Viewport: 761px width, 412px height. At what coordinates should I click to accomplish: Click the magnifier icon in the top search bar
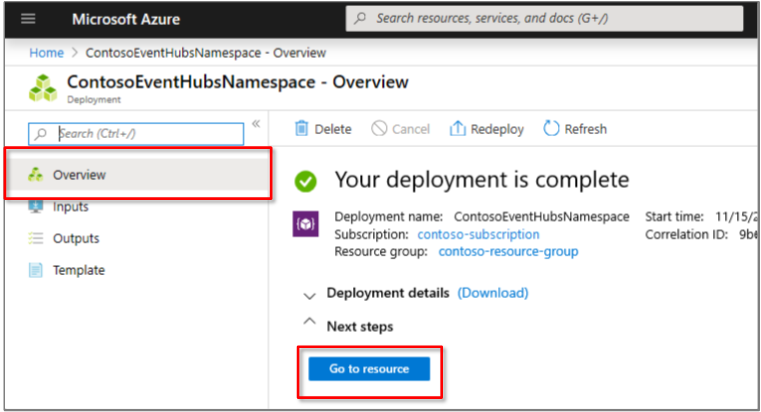tap(360, 18)
